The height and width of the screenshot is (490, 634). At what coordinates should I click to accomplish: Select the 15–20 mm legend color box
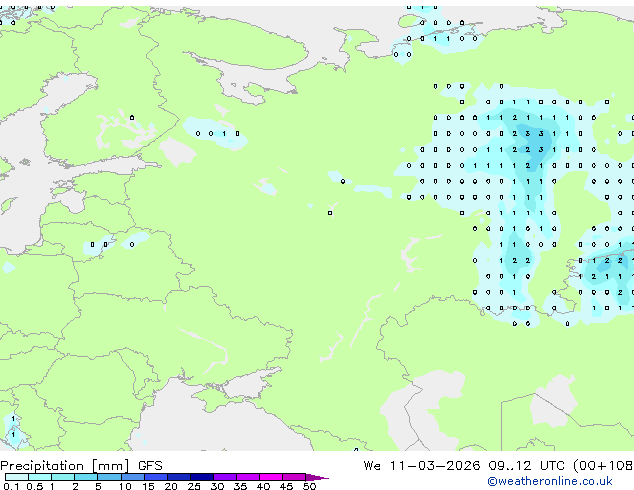[x=156, y=477]
